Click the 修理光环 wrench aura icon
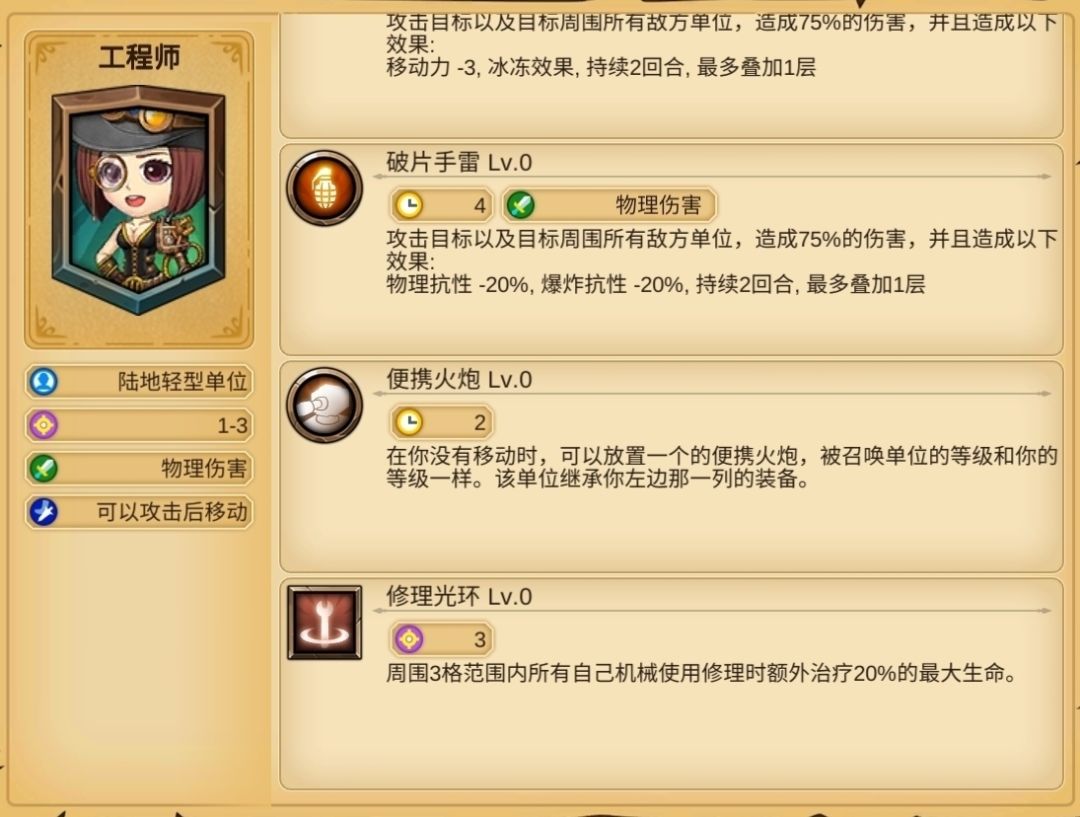Screen dimensions: 1080x817 click(324, 622)
